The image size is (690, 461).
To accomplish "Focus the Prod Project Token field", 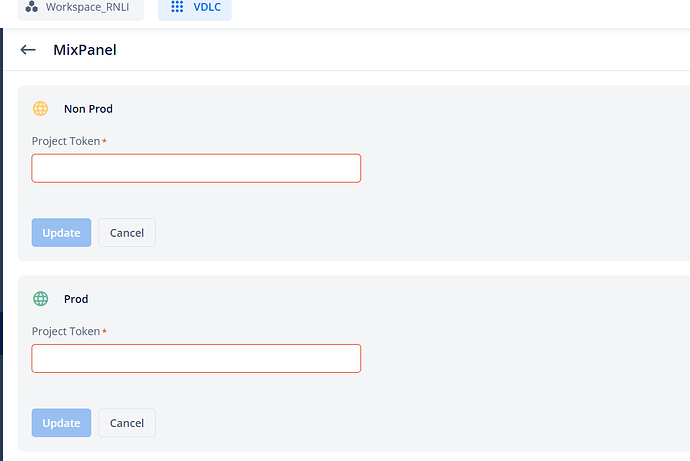I will [196, 358].
